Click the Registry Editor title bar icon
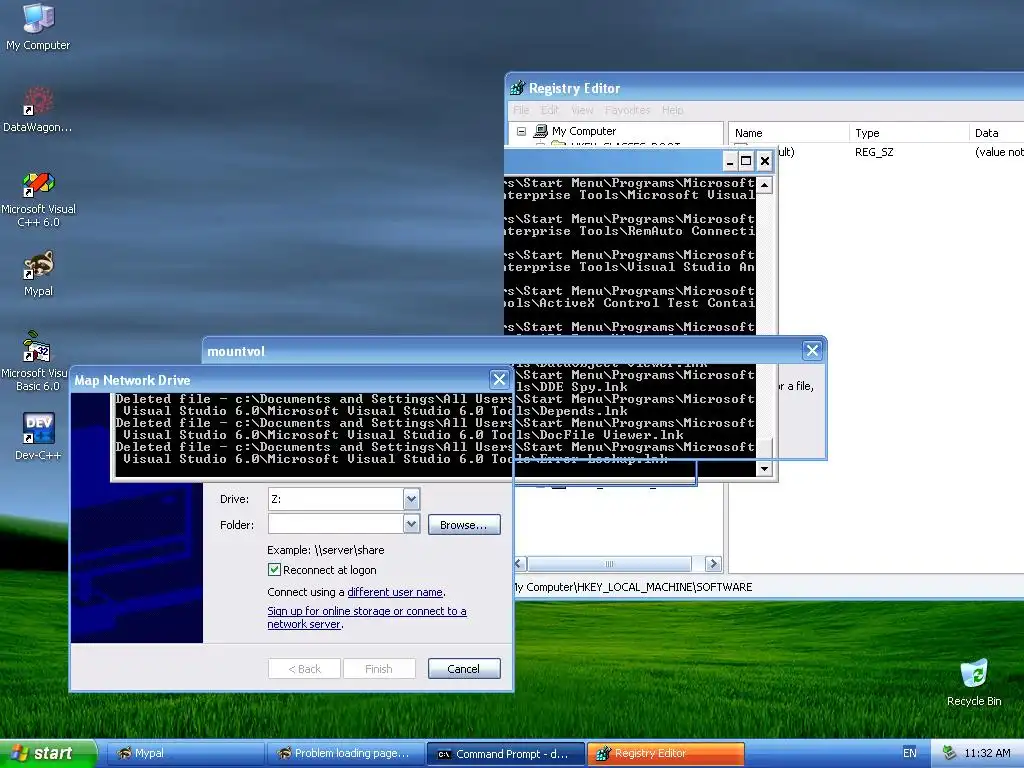The image size is (1024, 768). click(518, 88)
